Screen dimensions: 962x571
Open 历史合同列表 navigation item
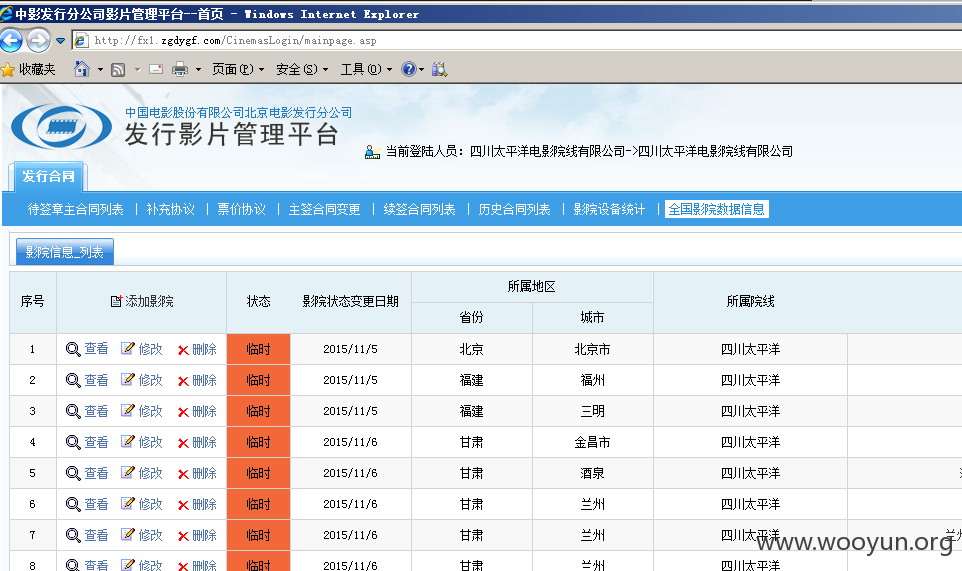pyautogui.click(x=514, y=210)
